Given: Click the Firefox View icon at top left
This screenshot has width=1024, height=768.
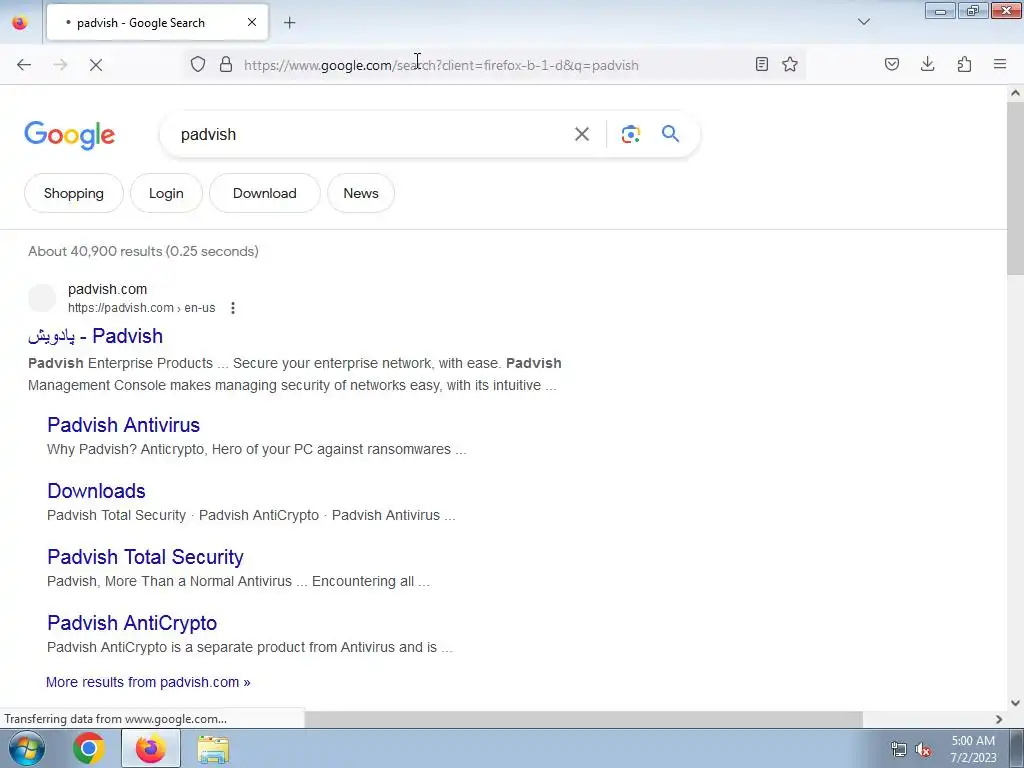Looking at the screenshot, I should point(20,23).
